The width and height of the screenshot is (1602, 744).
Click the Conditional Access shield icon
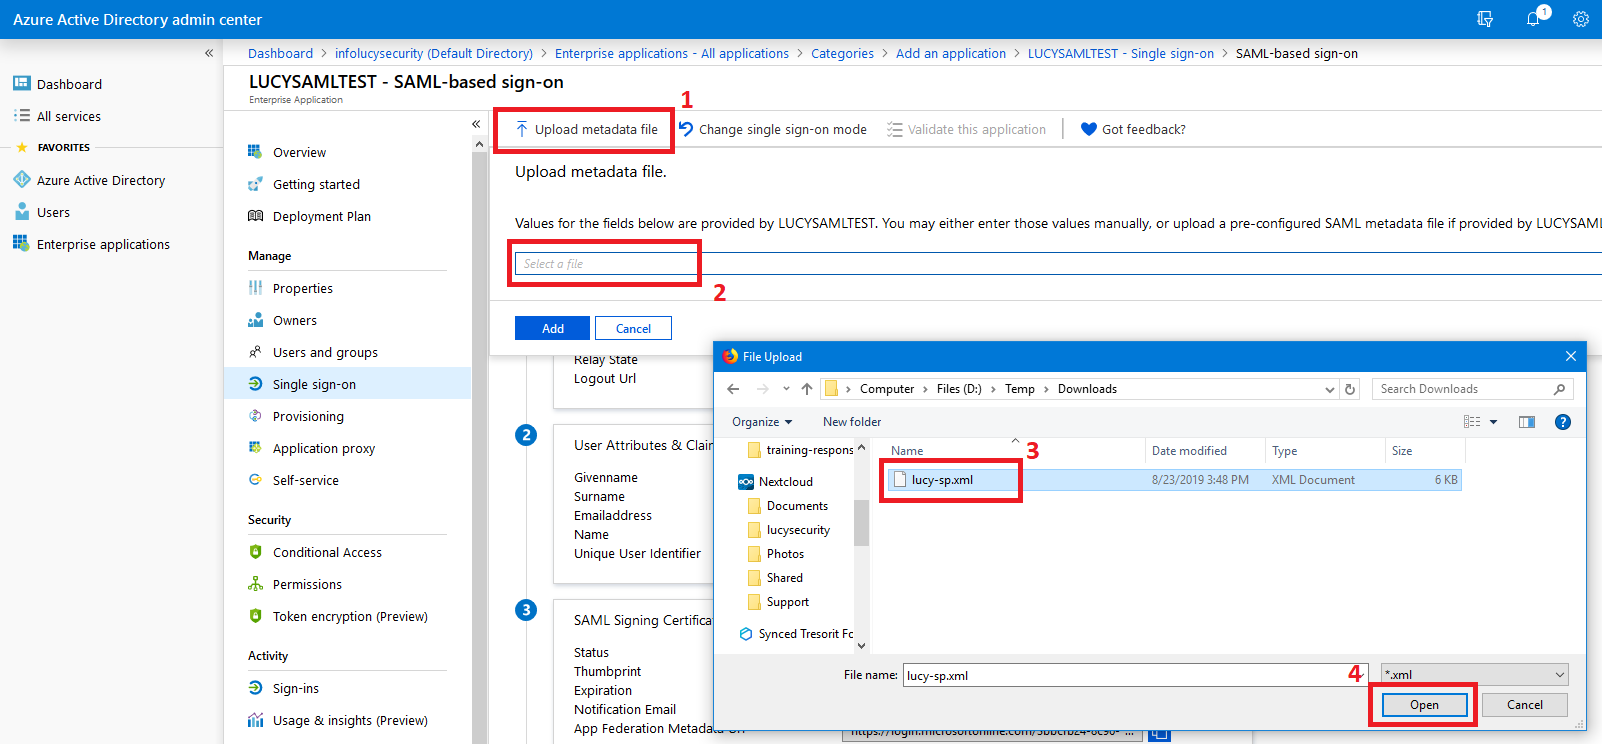pyautogui.click(x=255, y=552)
